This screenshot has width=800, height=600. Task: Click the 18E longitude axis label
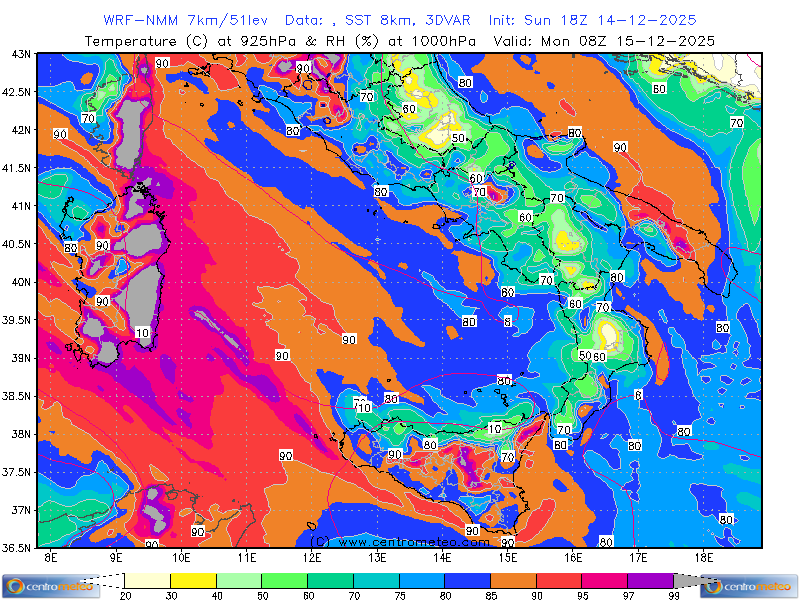coord(703,557)
